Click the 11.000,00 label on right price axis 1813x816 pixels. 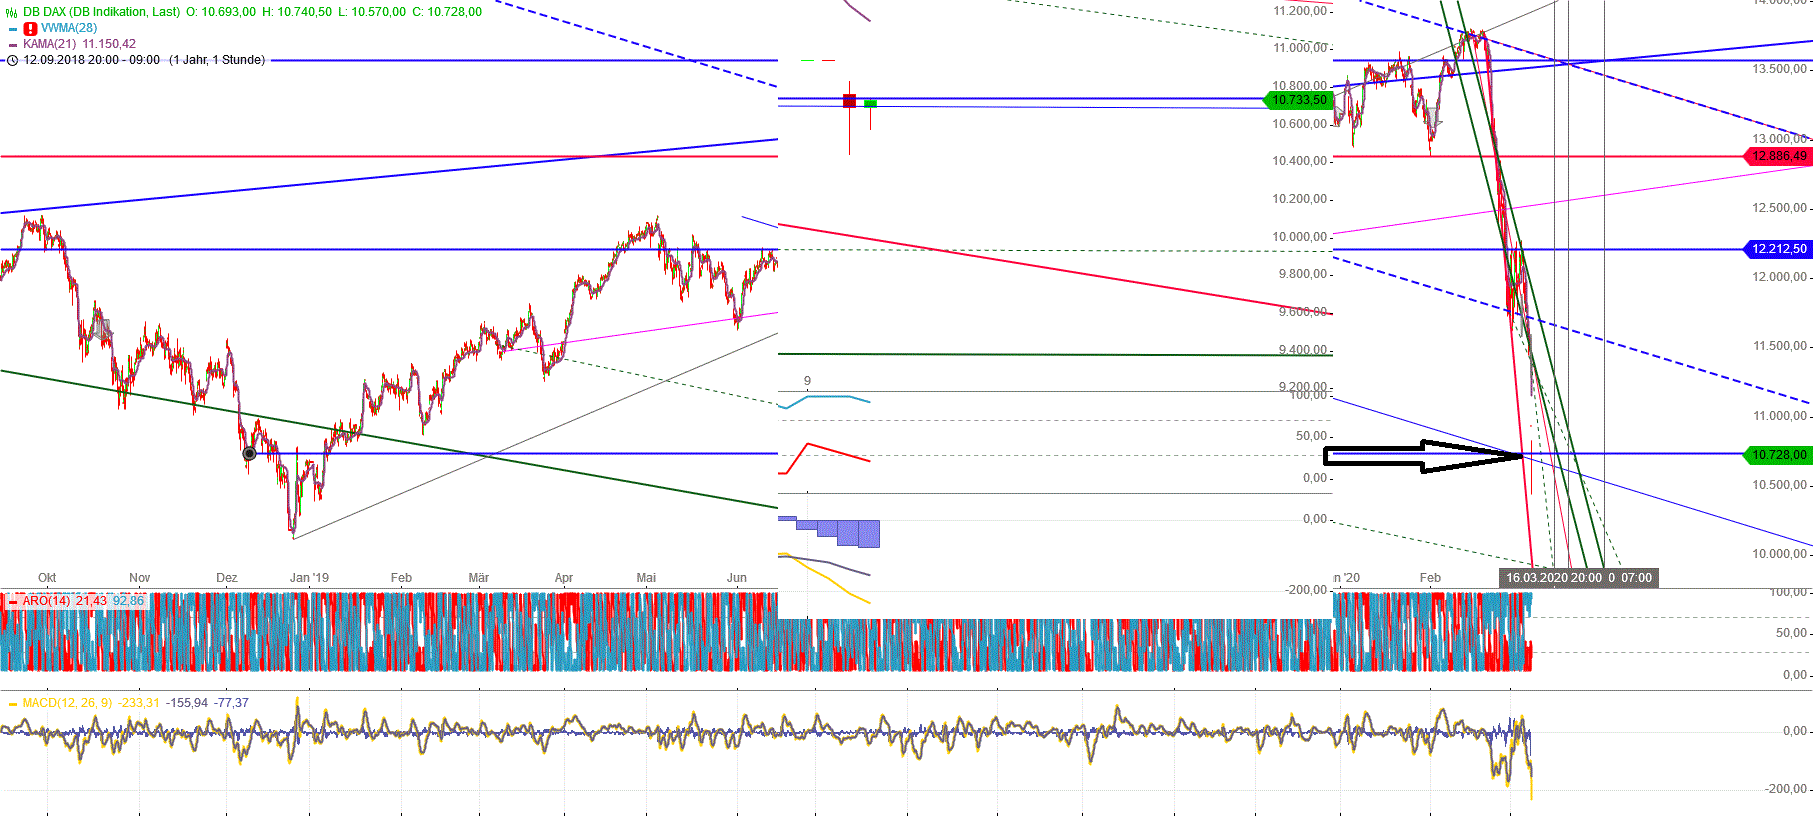point(1779,416)
